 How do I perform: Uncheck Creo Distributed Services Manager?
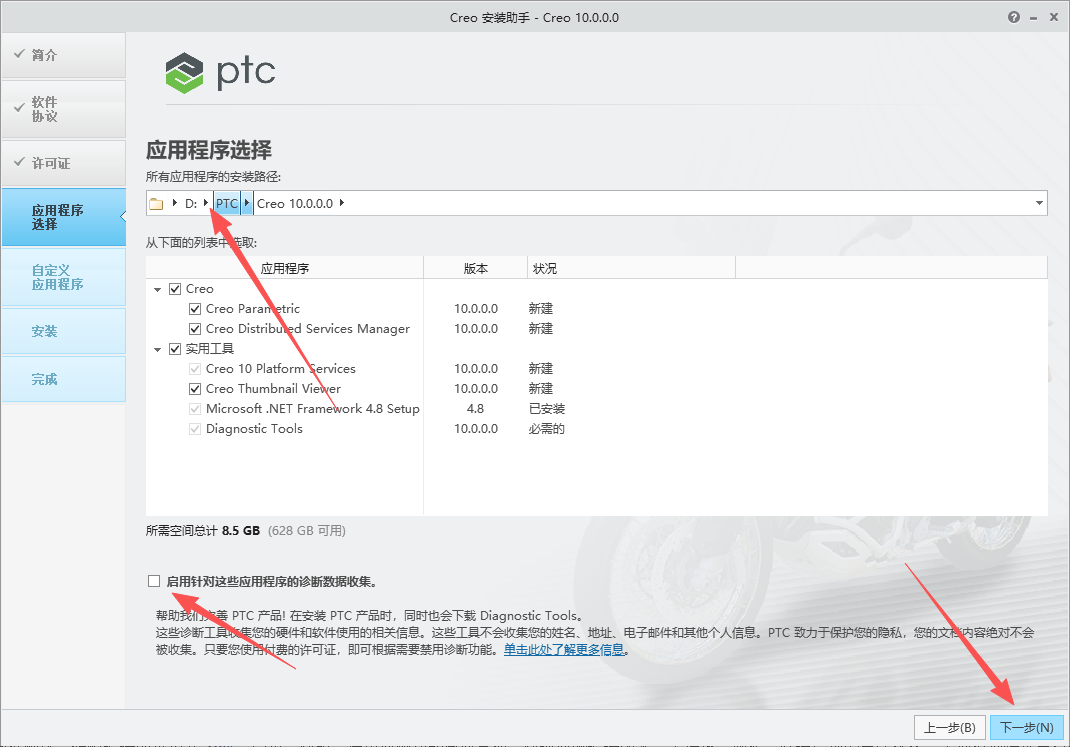point(194,328)
